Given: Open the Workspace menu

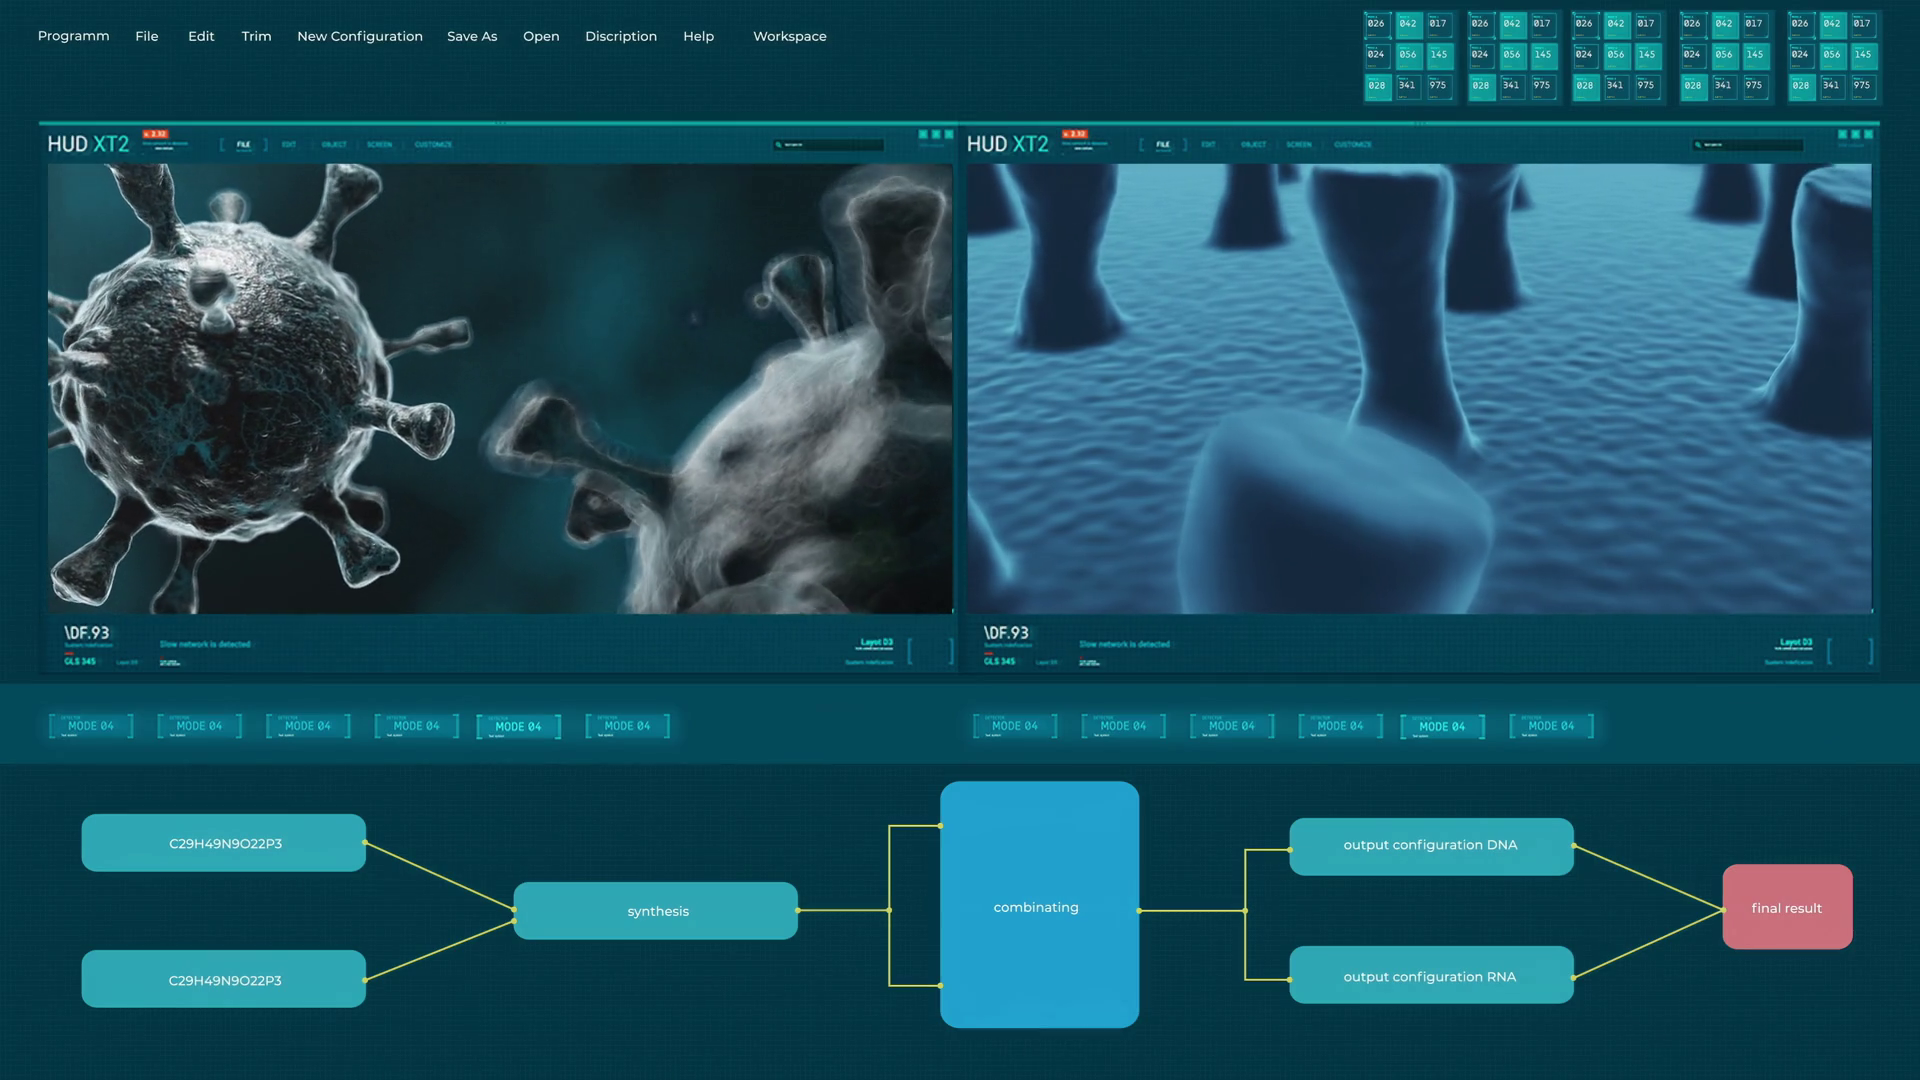Looking at the screenshot, I should 789,36.
